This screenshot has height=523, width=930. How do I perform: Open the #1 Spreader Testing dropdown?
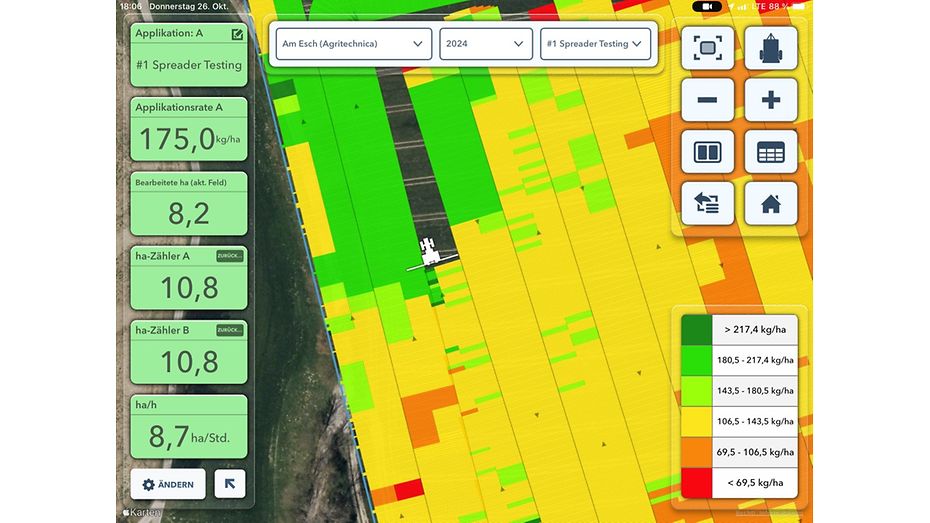(x=595, y=44)
